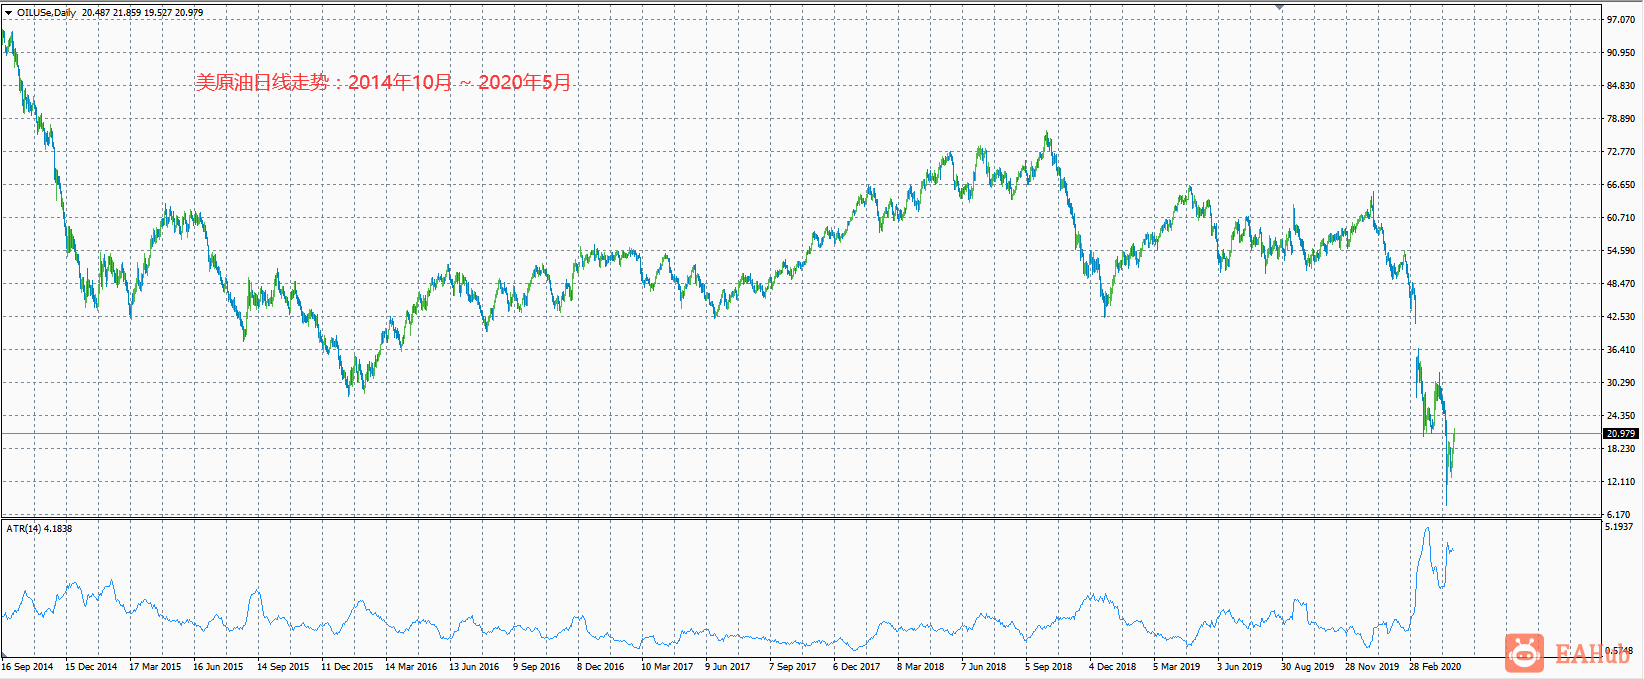
Task: Click the chart shift triangle marker on top edge
Action: [1279, 7]
